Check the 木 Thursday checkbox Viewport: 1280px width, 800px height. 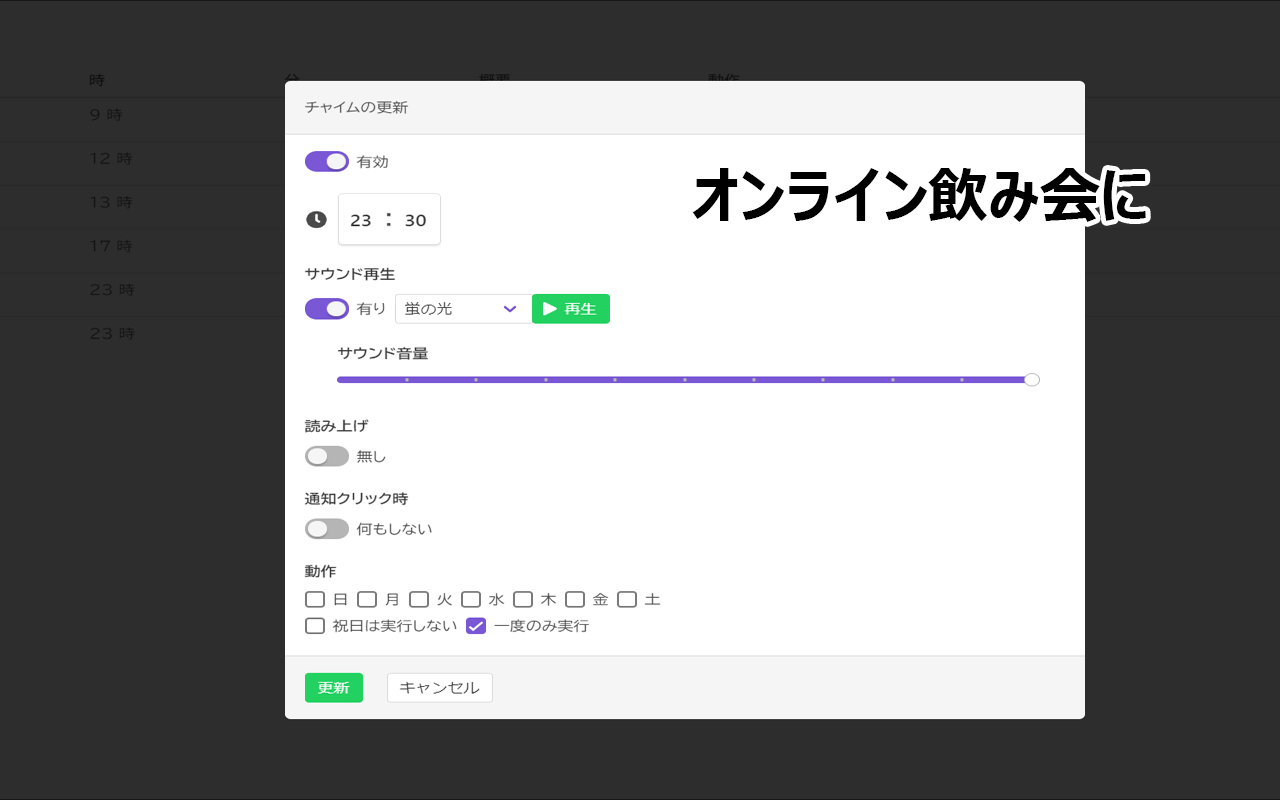point(523,600)
